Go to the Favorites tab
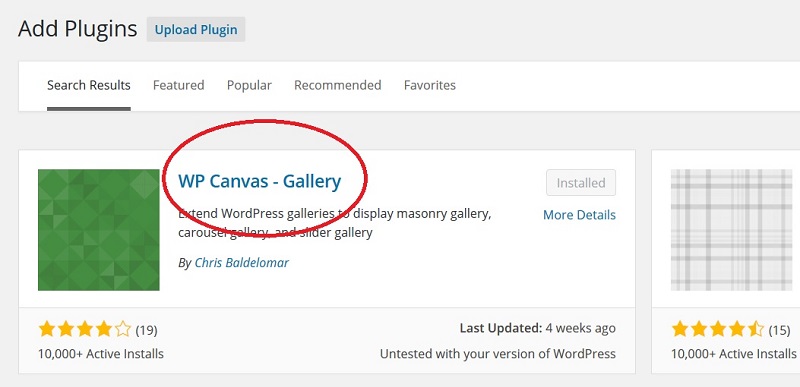This screenshot has height=387, width=800. pos(430,85)
